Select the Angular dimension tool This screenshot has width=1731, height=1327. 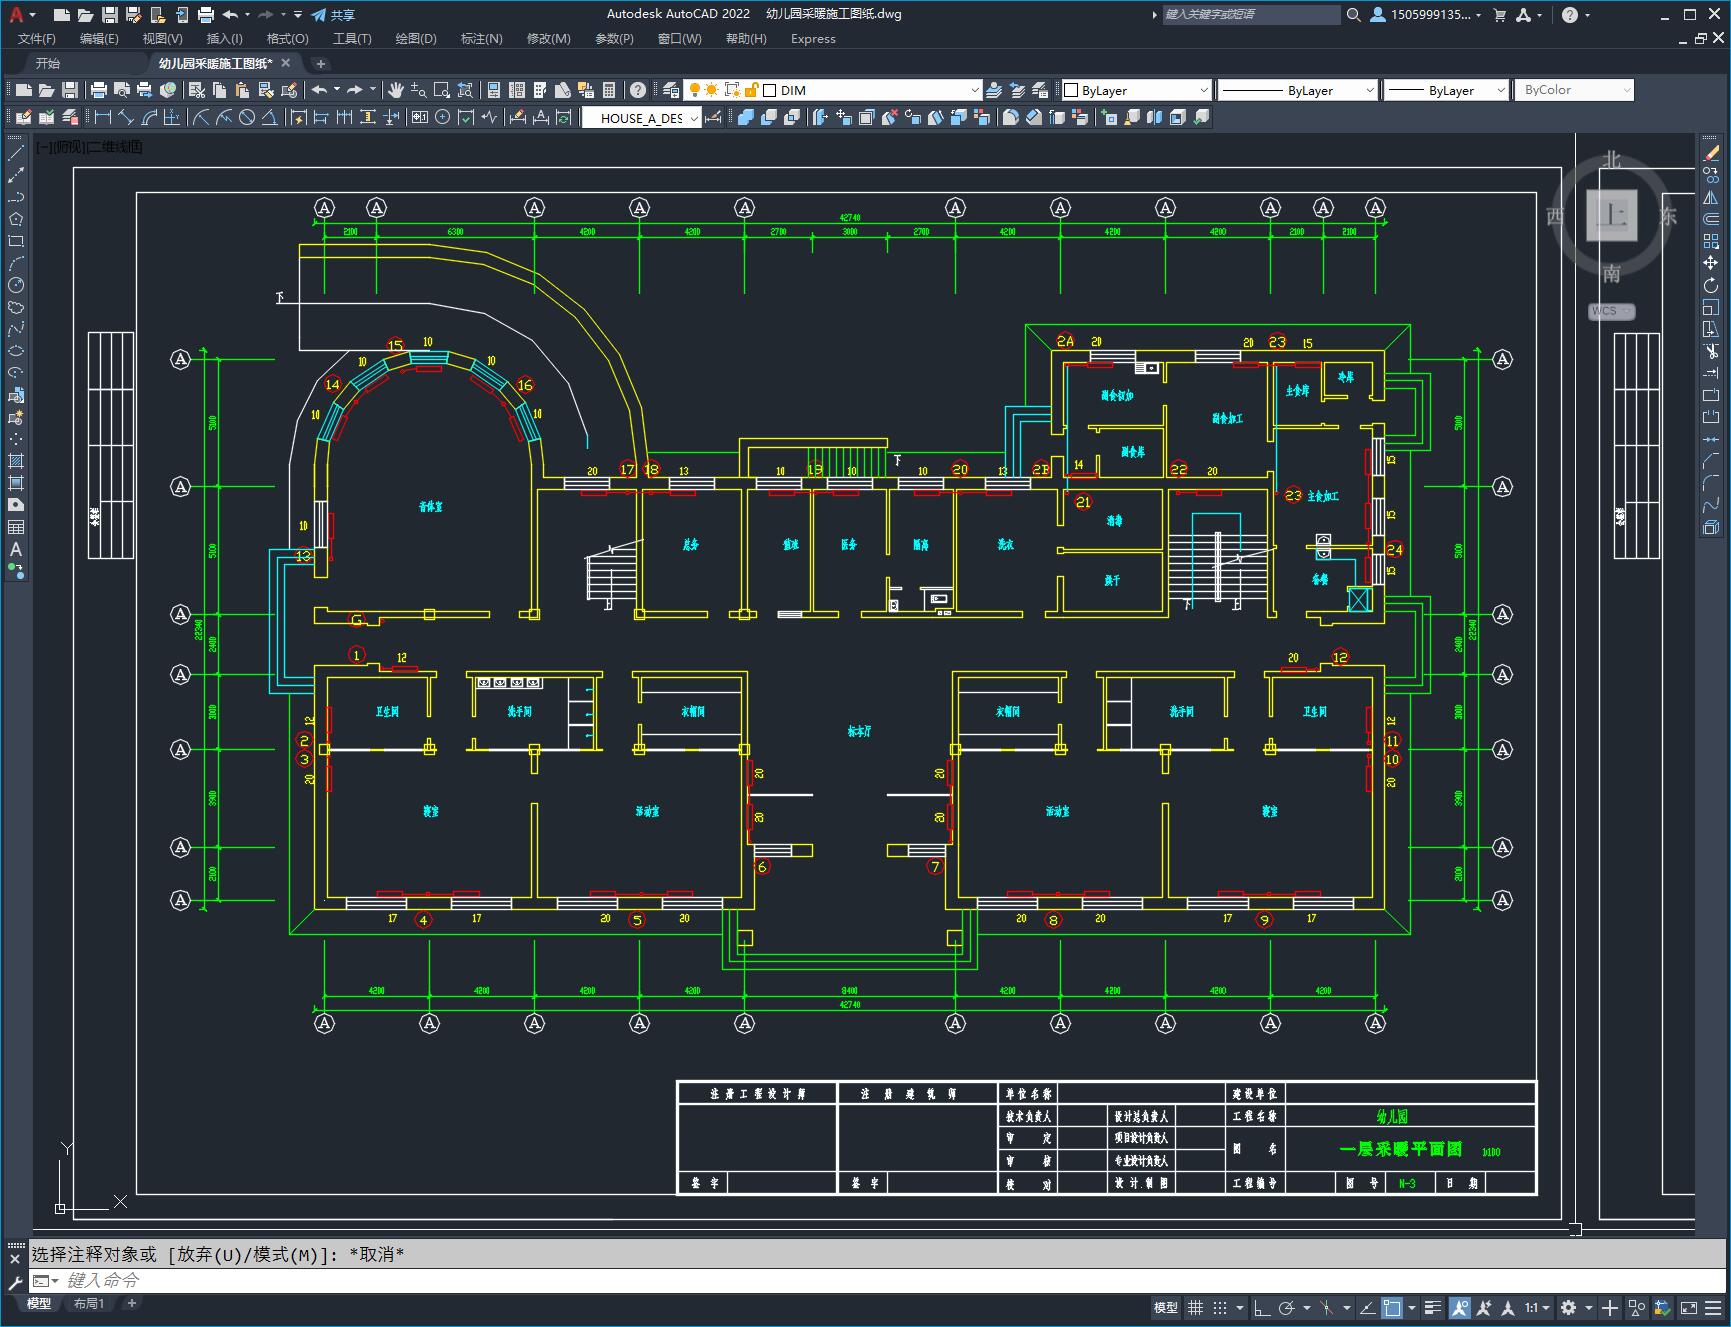click(x=269, y=118)
